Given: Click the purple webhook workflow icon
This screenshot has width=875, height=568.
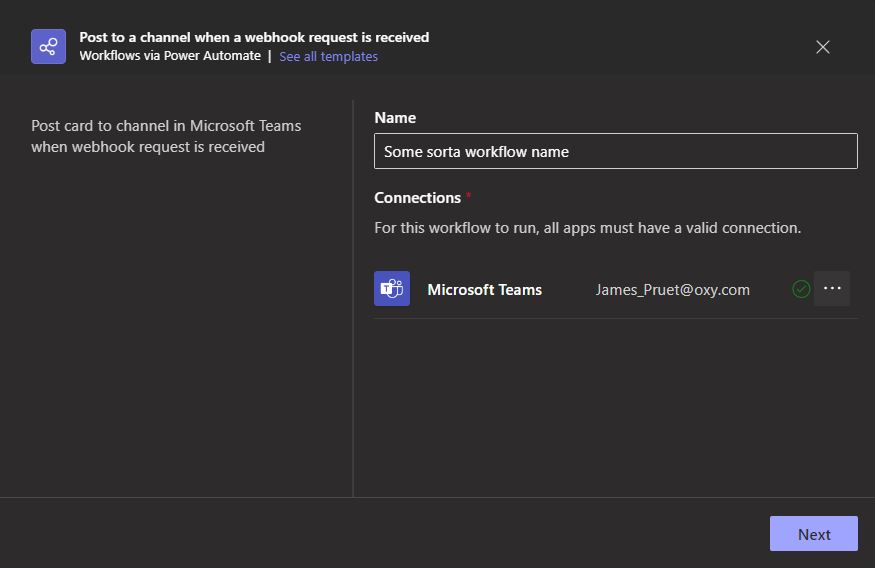Looking at the screenshot, I should (x=49, y=46).
